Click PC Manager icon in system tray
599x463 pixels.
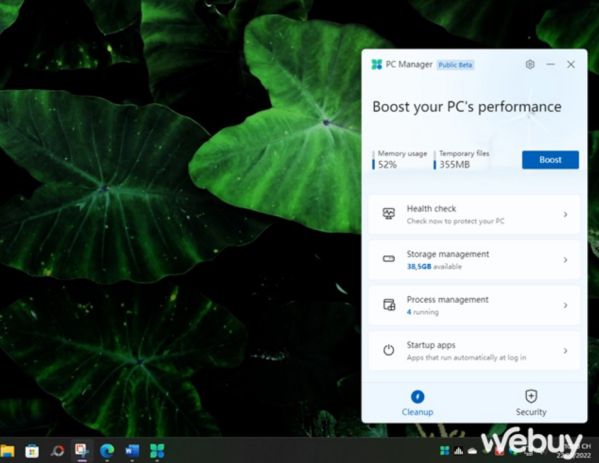[x=444, y=451]
